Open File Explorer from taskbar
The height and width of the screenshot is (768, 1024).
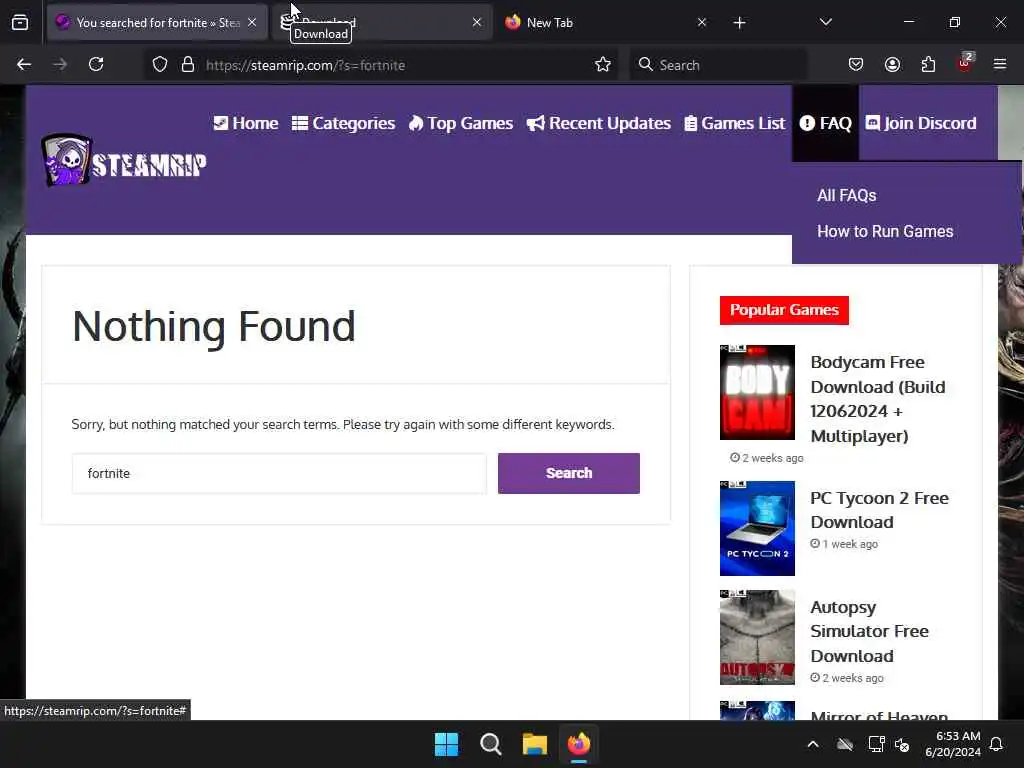click(x=534, y=744)
